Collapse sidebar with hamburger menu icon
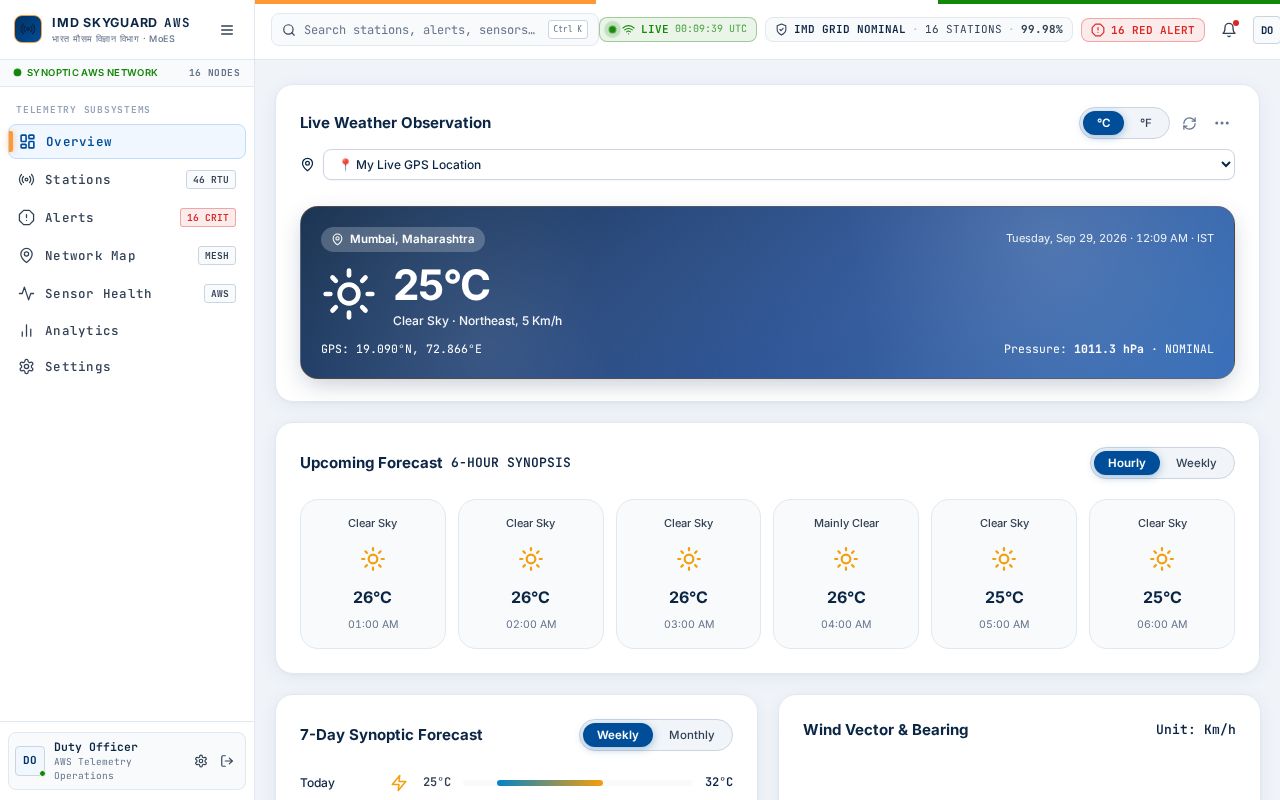Viewport: 1280px width, 800px height. tap(227, 30)
